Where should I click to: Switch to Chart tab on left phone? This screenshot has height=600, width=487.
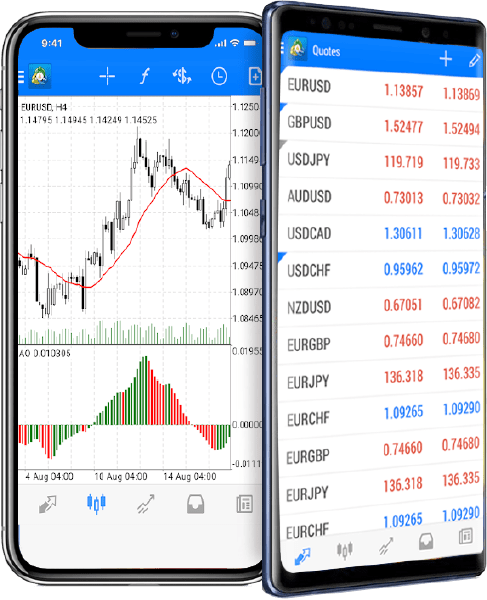click(x=96, y=504)
